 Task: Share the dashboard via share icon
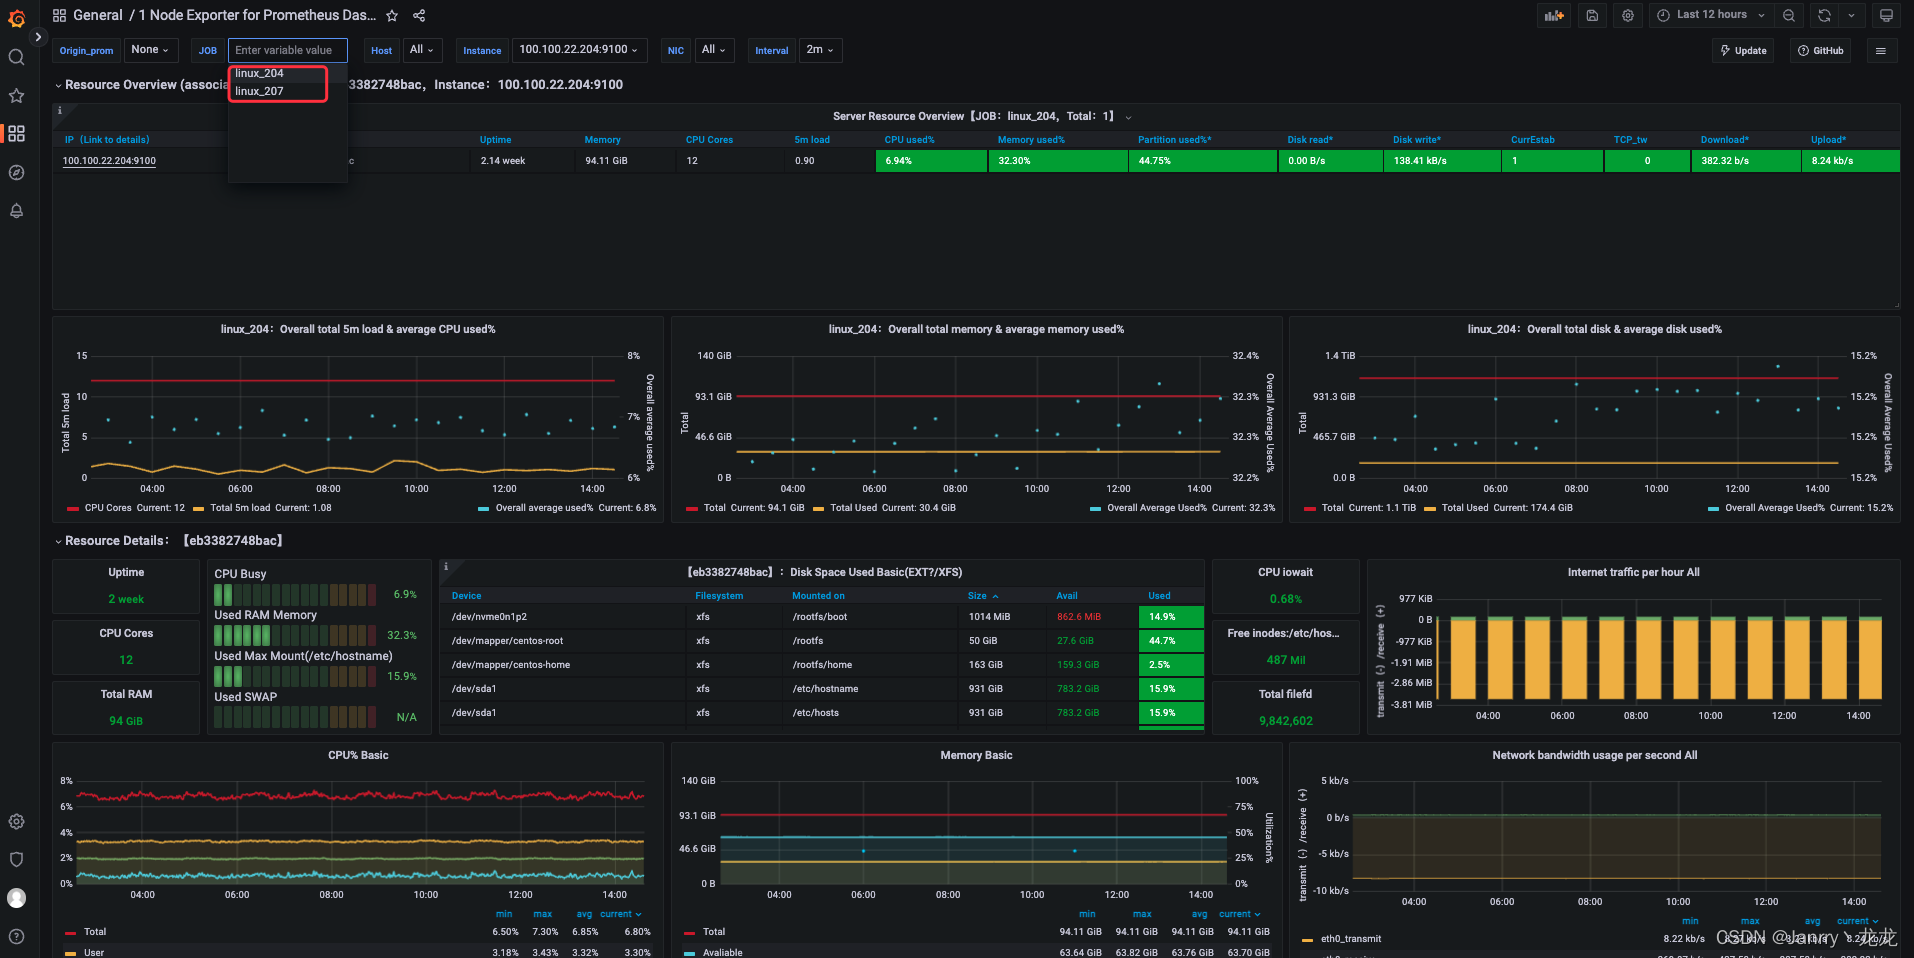[x=419, y=15]
